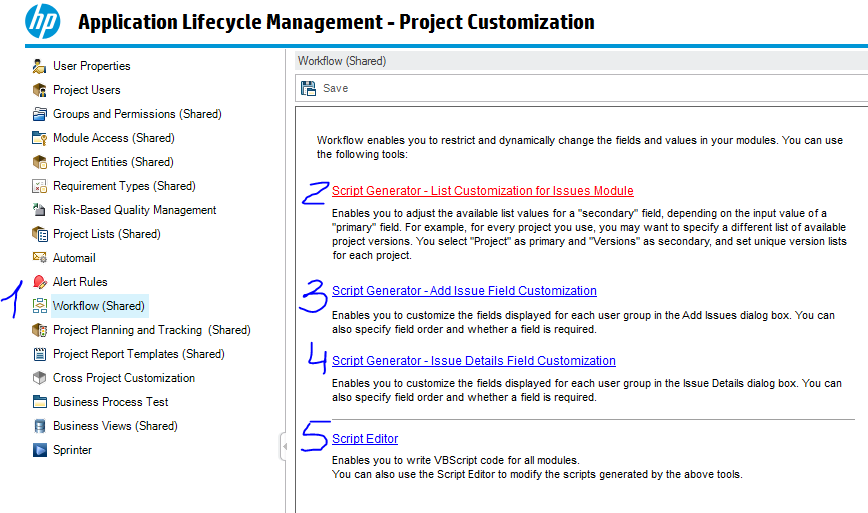
Task: Click the HP logo
Action: click(x=42, y=21)
